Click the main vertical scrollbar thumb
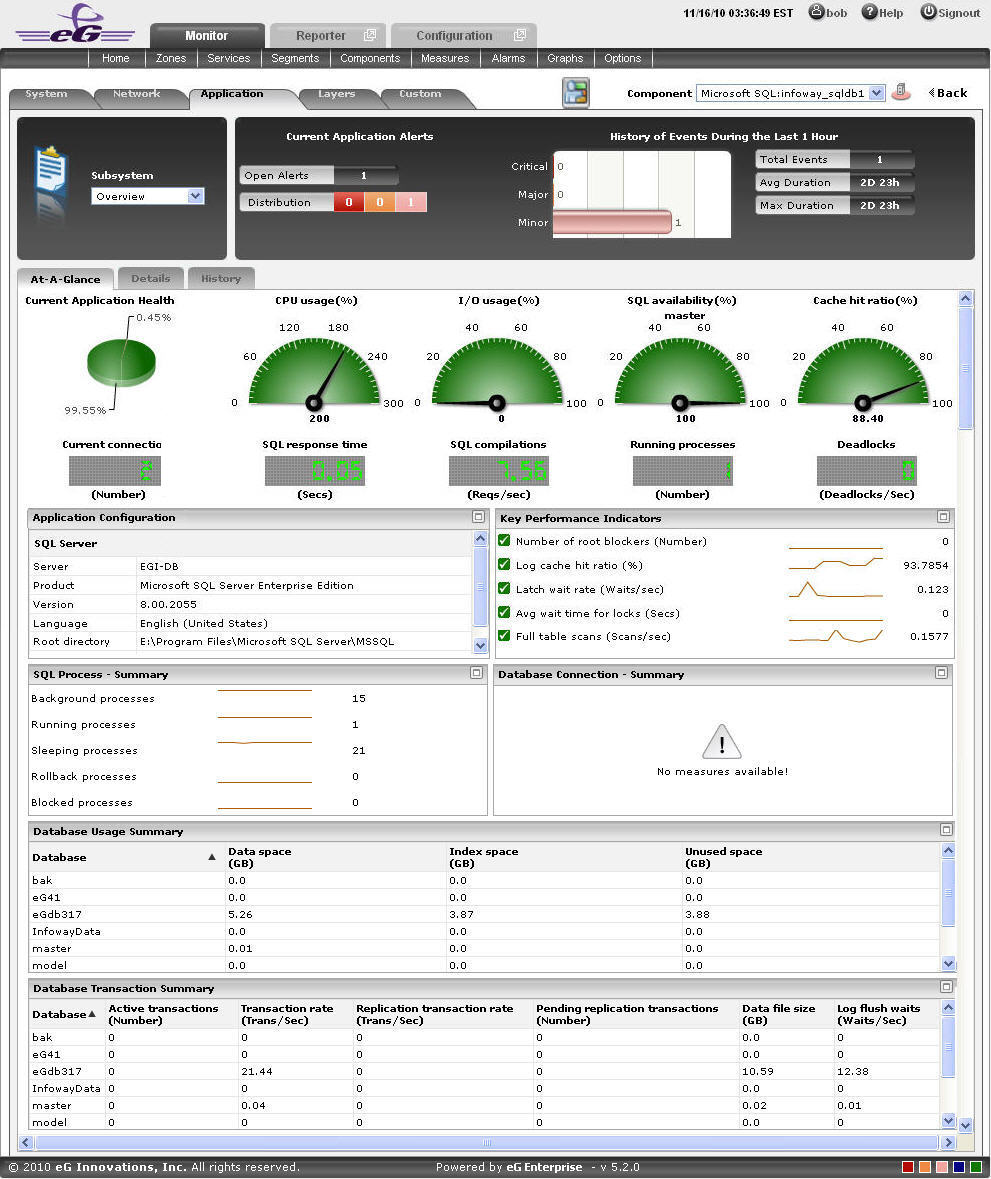Image resolution: width=991 pixels, height=1179 pixels. click(966, 367)
